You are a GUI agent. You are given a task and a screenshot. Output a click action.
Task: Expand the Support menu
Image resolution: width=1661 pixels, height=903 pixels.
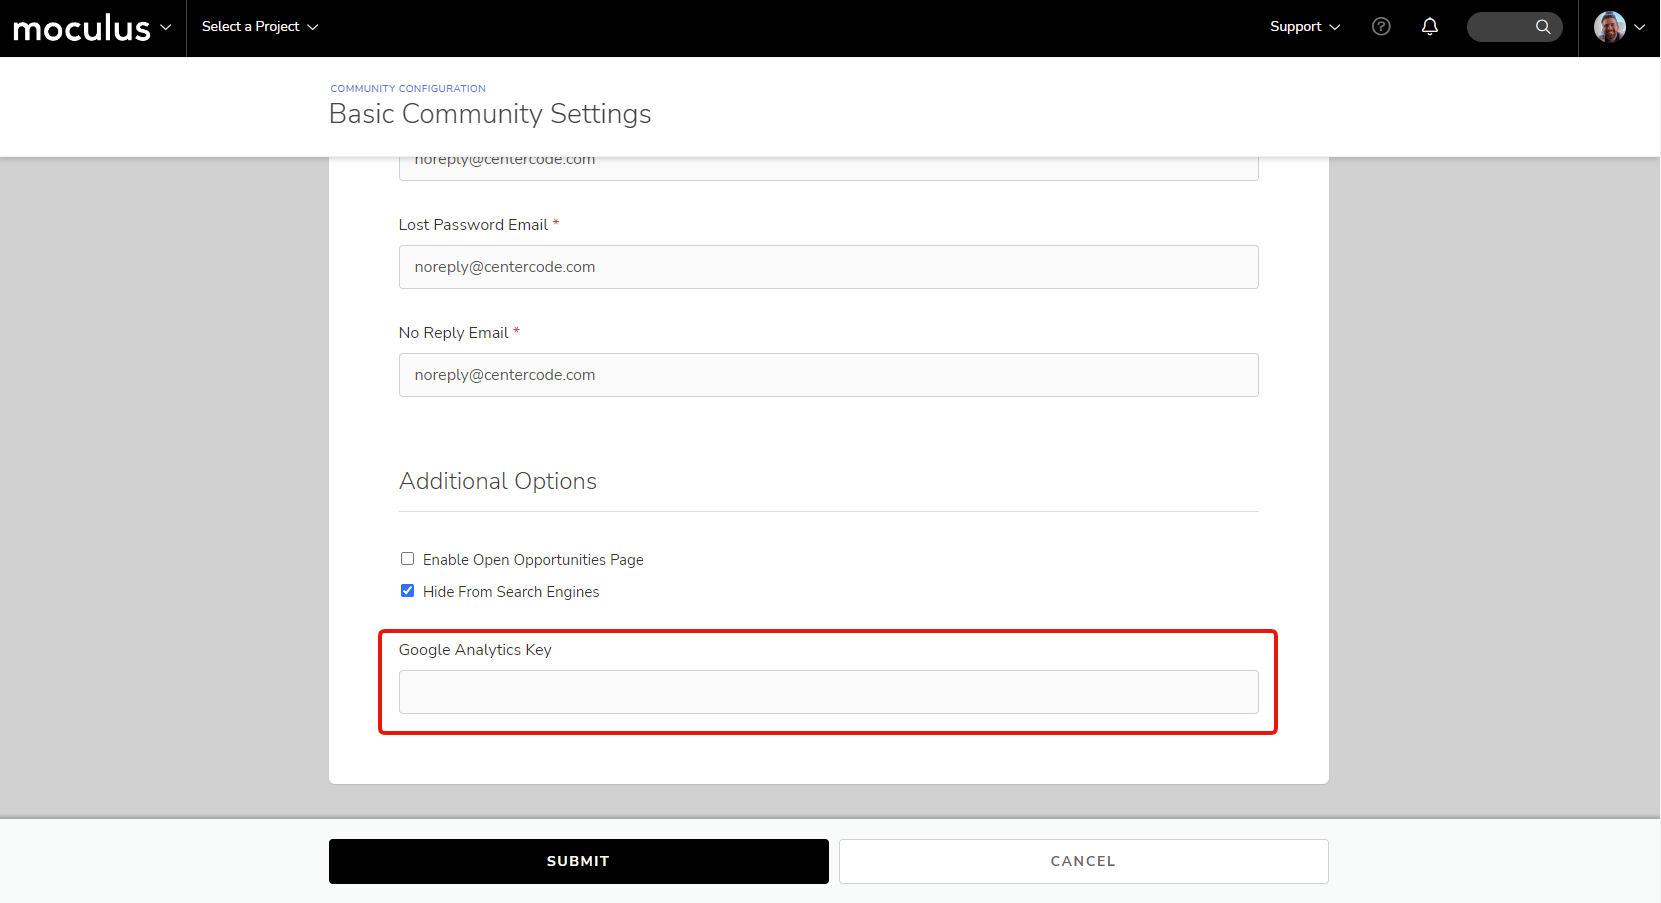[x=1305, y=27]
